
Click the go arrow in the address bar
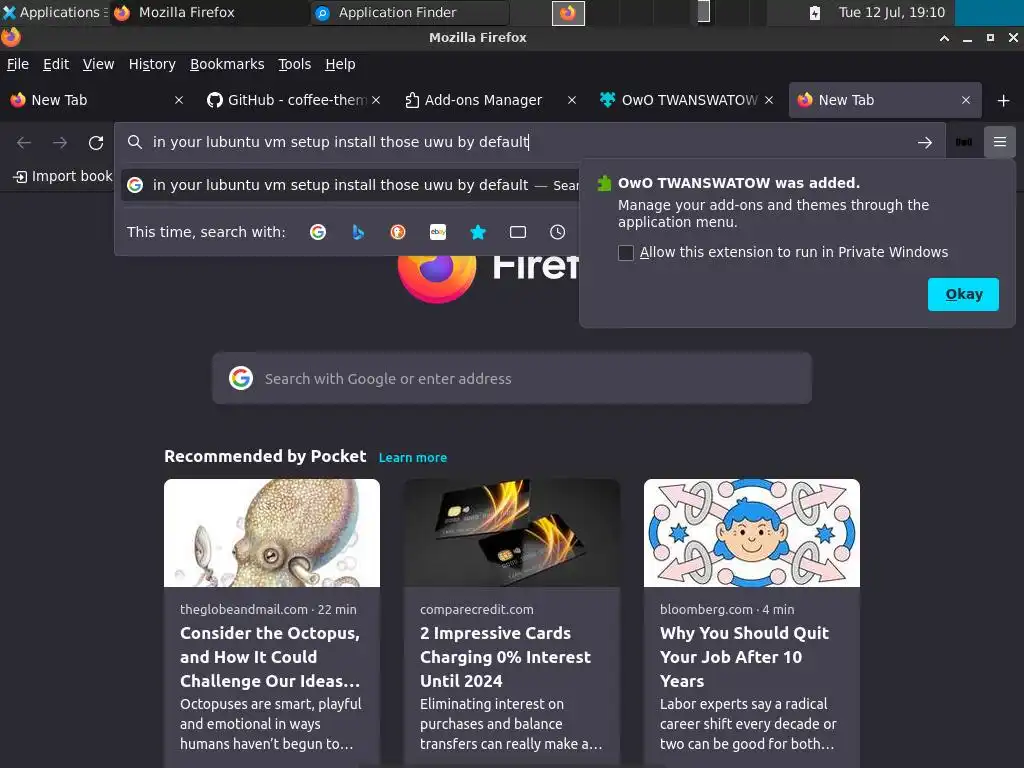pyautogui.click(x=925, y=142)
